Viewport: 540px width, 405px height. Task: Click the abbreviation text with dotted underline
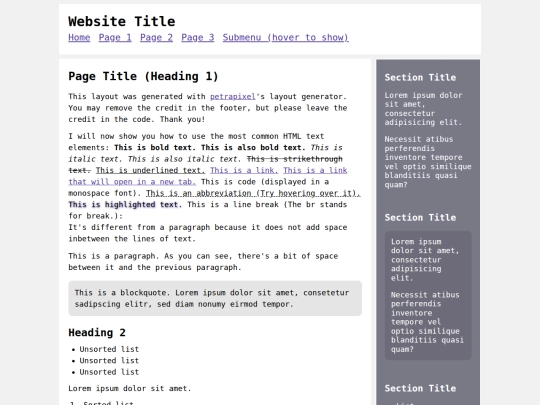click(x=253, y=193)
